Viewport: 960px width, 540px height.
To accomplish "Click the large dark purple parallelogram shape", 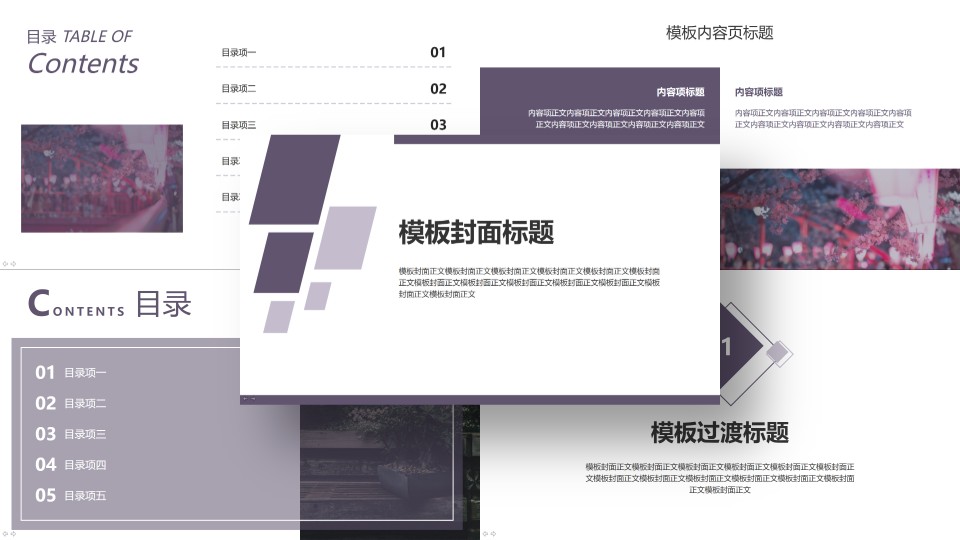I will tap(294, 179).
